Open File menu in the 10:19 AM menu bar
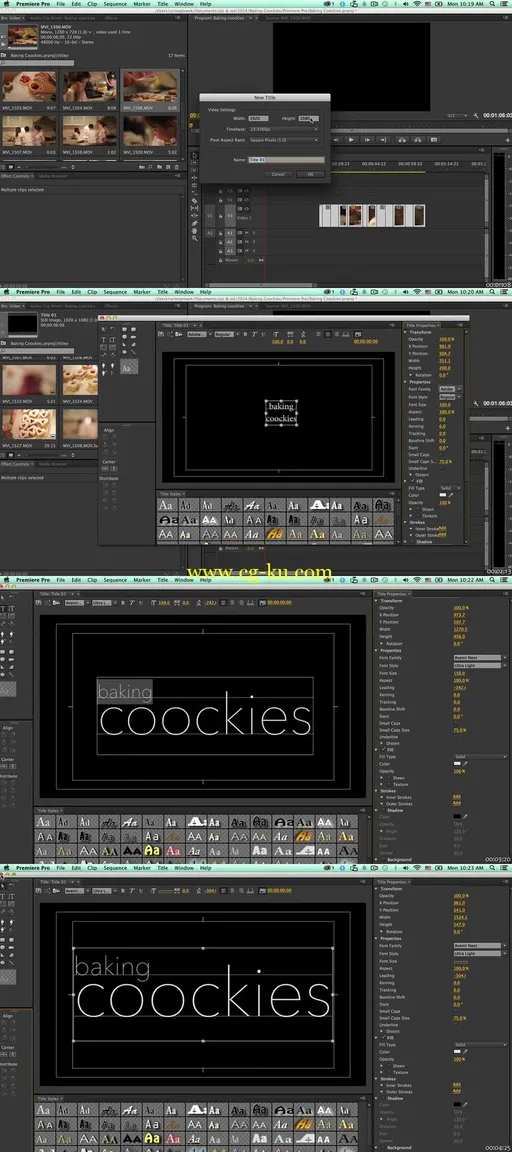The image size is (512, 1152). [x=61, y=4]
